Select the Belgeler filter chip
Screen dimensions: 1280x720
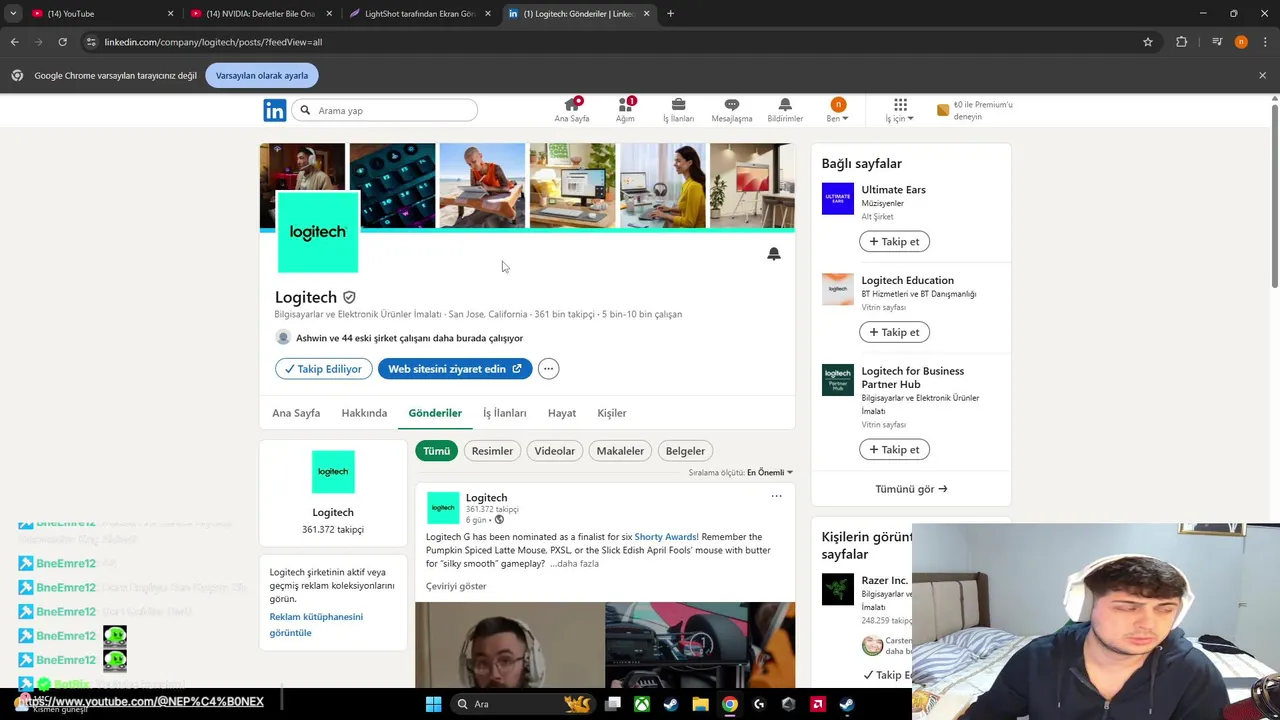point(685,451)
